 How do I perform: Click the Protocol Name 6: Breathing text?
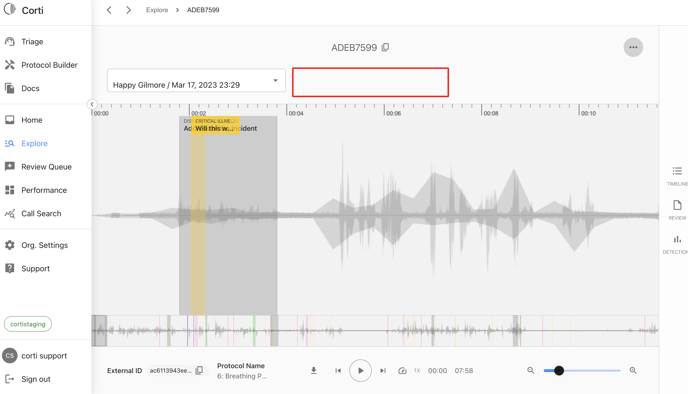[242, 376]
